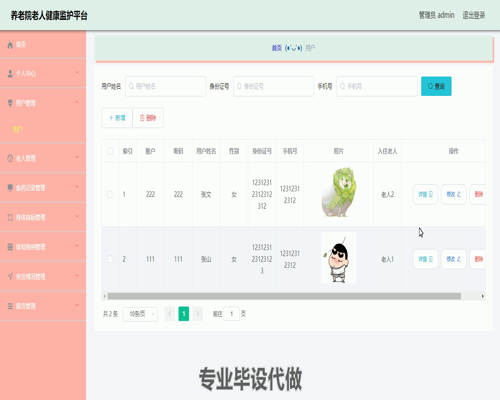The height and width of the screenshot is (400, 500).
Task: Click the 入住老人 column header
Action: point(387,151)
